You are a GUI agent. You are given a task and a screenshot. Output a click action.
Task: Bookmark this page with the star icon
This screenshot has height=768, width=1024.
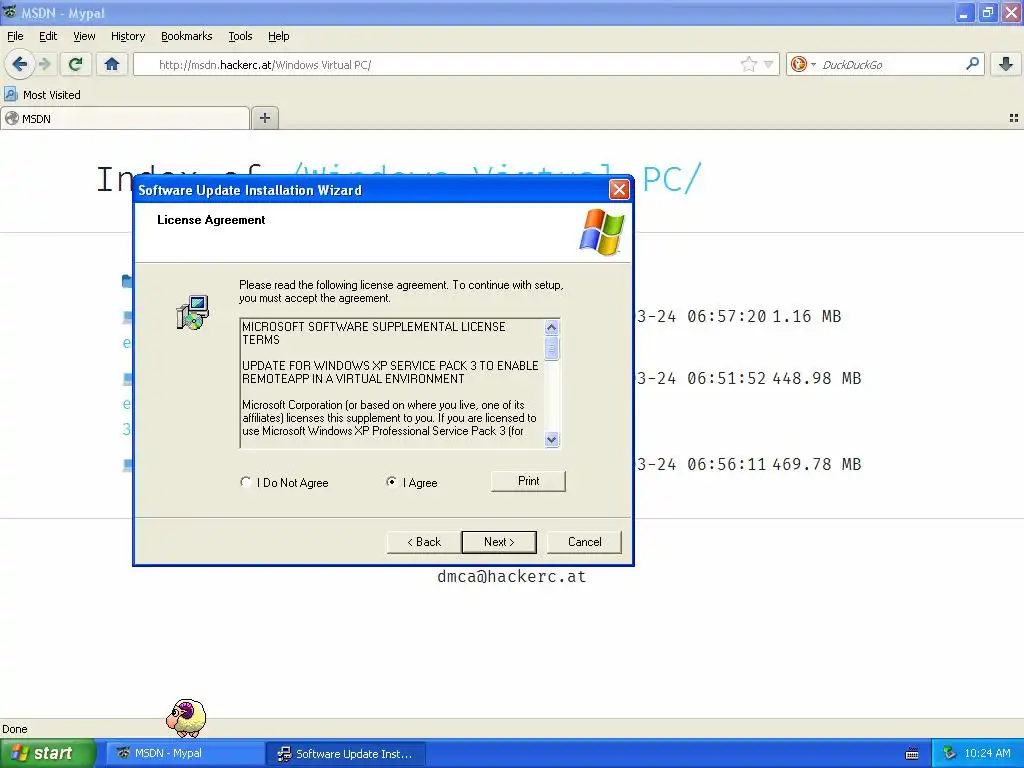click(748, 64)
